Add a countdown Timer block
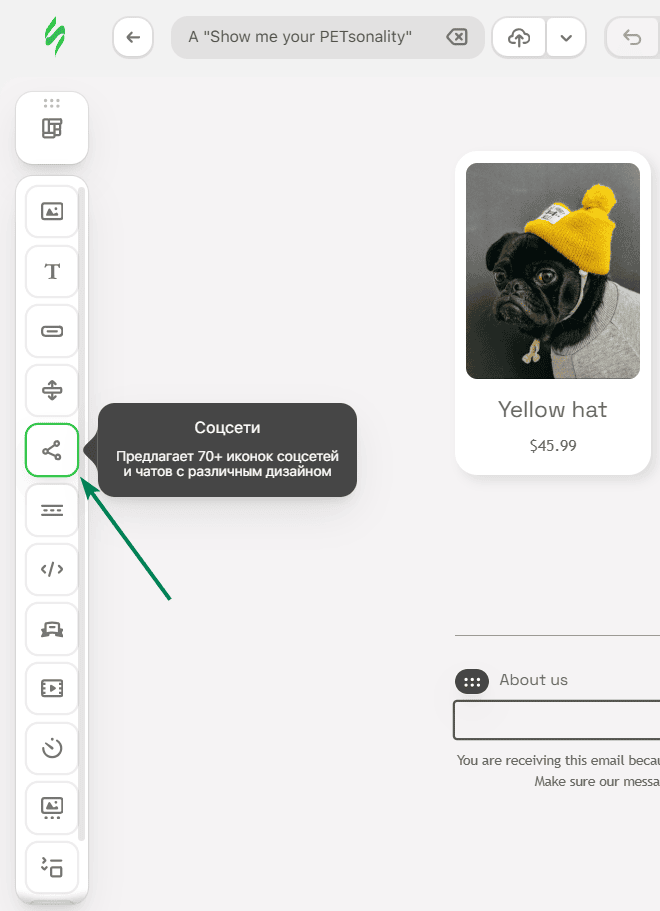660x911 pixels. (x=52, y=748)
